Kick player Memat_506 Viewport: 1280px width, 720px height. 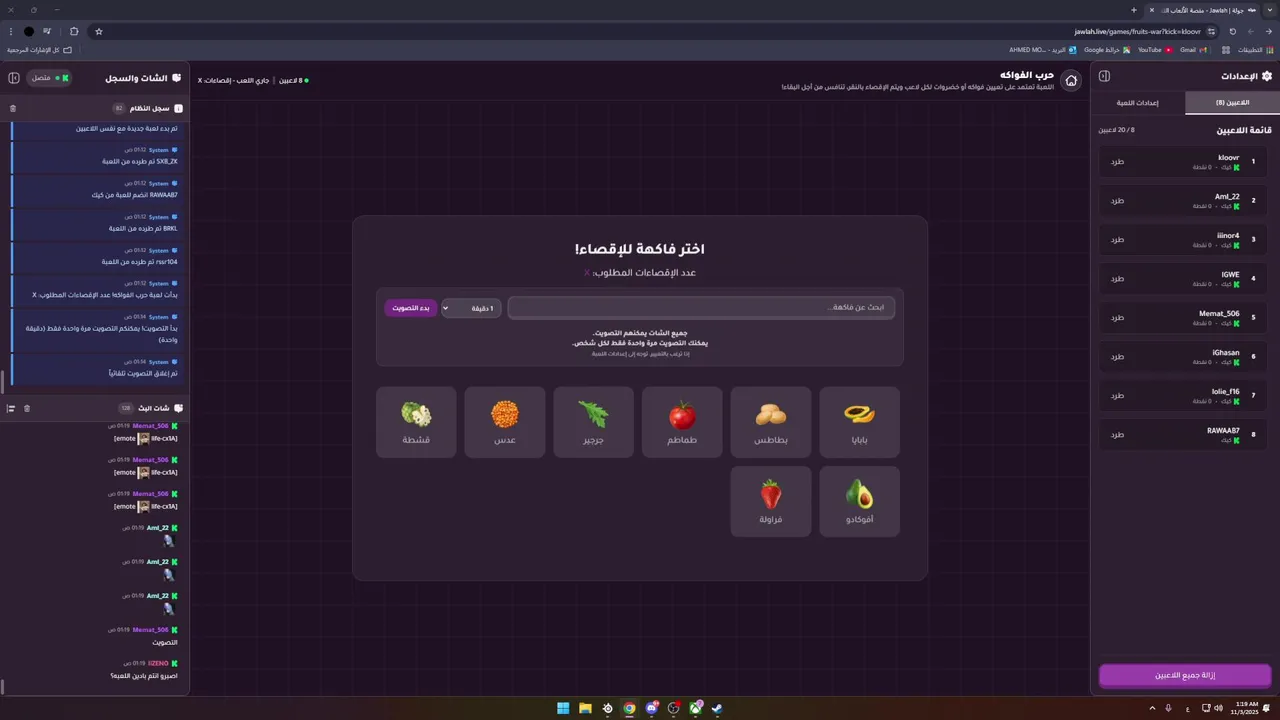[x=1117, y=317]
